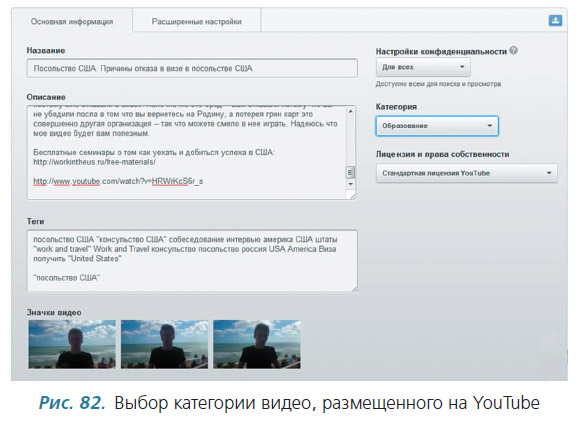Click the workintheus.ru/free-materials link text
The image size is (580, 425).
(94, 162)
